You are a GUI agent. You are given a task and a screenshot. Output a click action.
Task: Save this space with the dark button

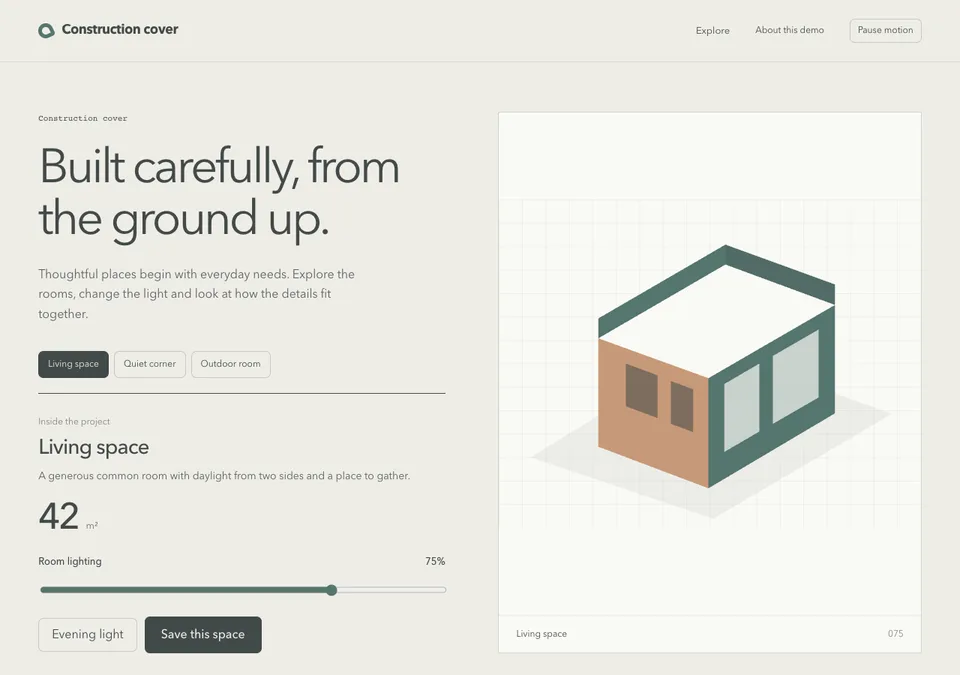203,635
